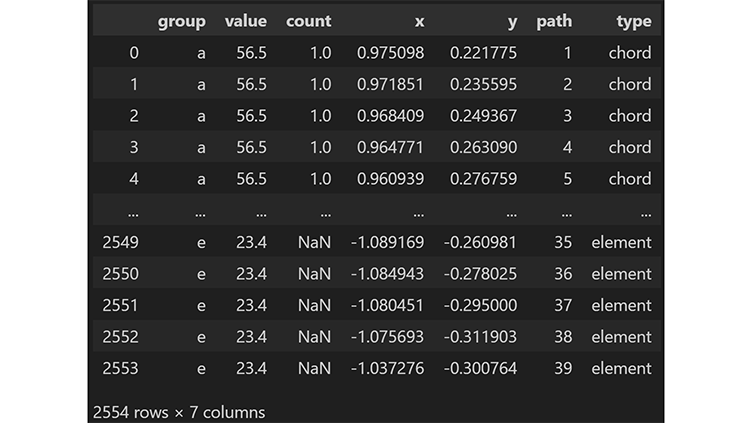Click the y value -0.278025

point(481,274)
